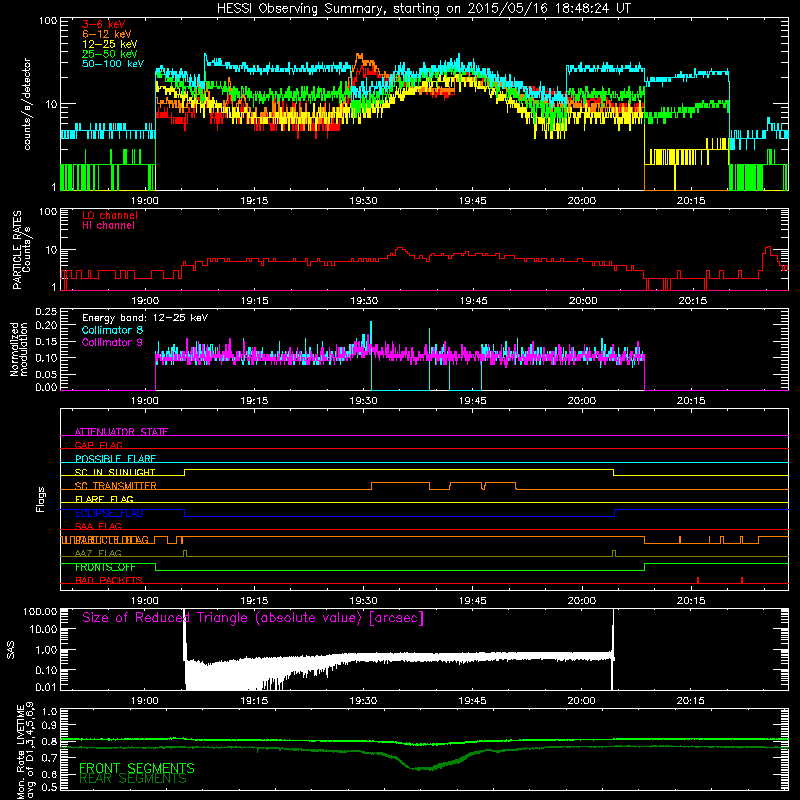The image size is (800, 800).
Task: Click the AAZ_FLAG label
Action: click(x=98, y=553)
